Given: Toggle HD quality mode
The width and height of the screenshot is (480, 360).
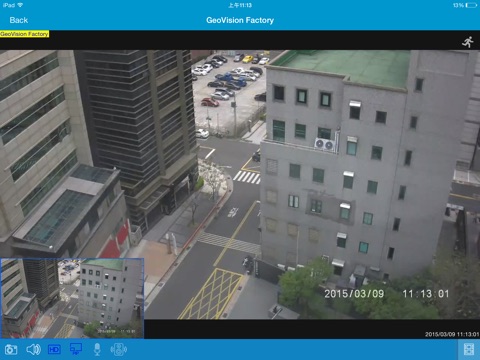Looking at the screenshot, I should pos(54,349).
